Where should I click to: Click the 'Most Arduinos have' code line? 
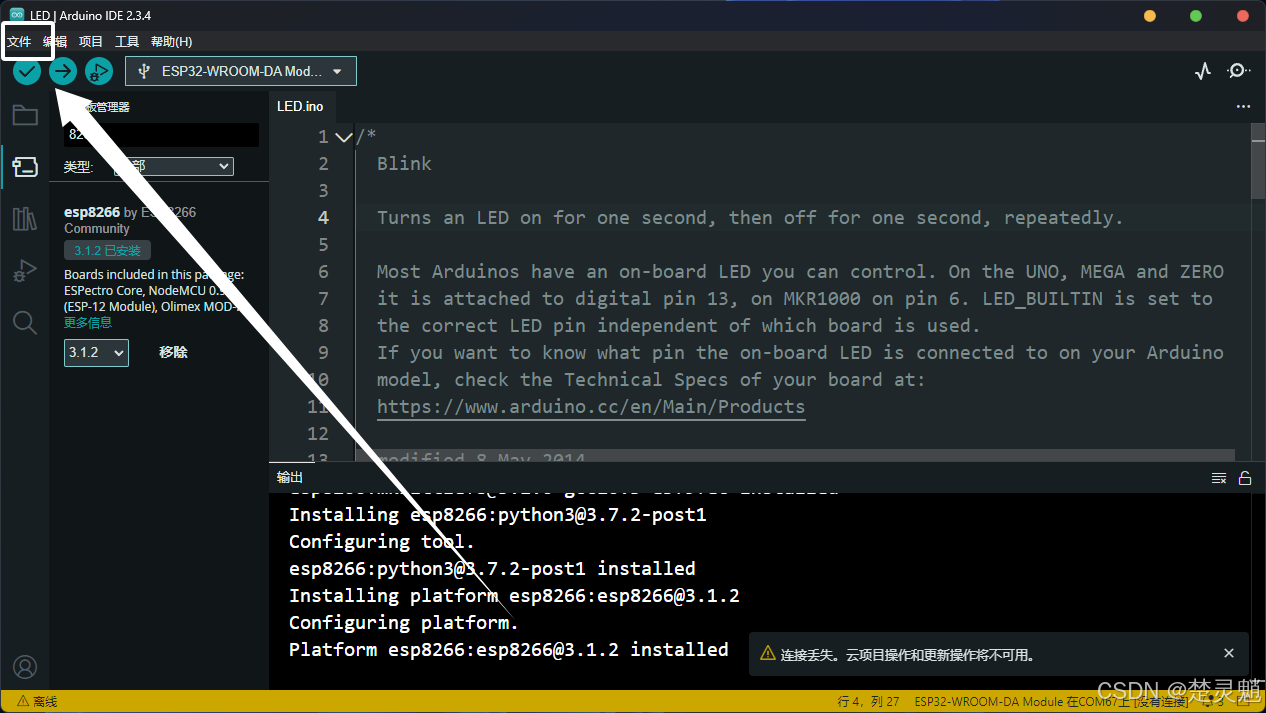coord(800,272)
